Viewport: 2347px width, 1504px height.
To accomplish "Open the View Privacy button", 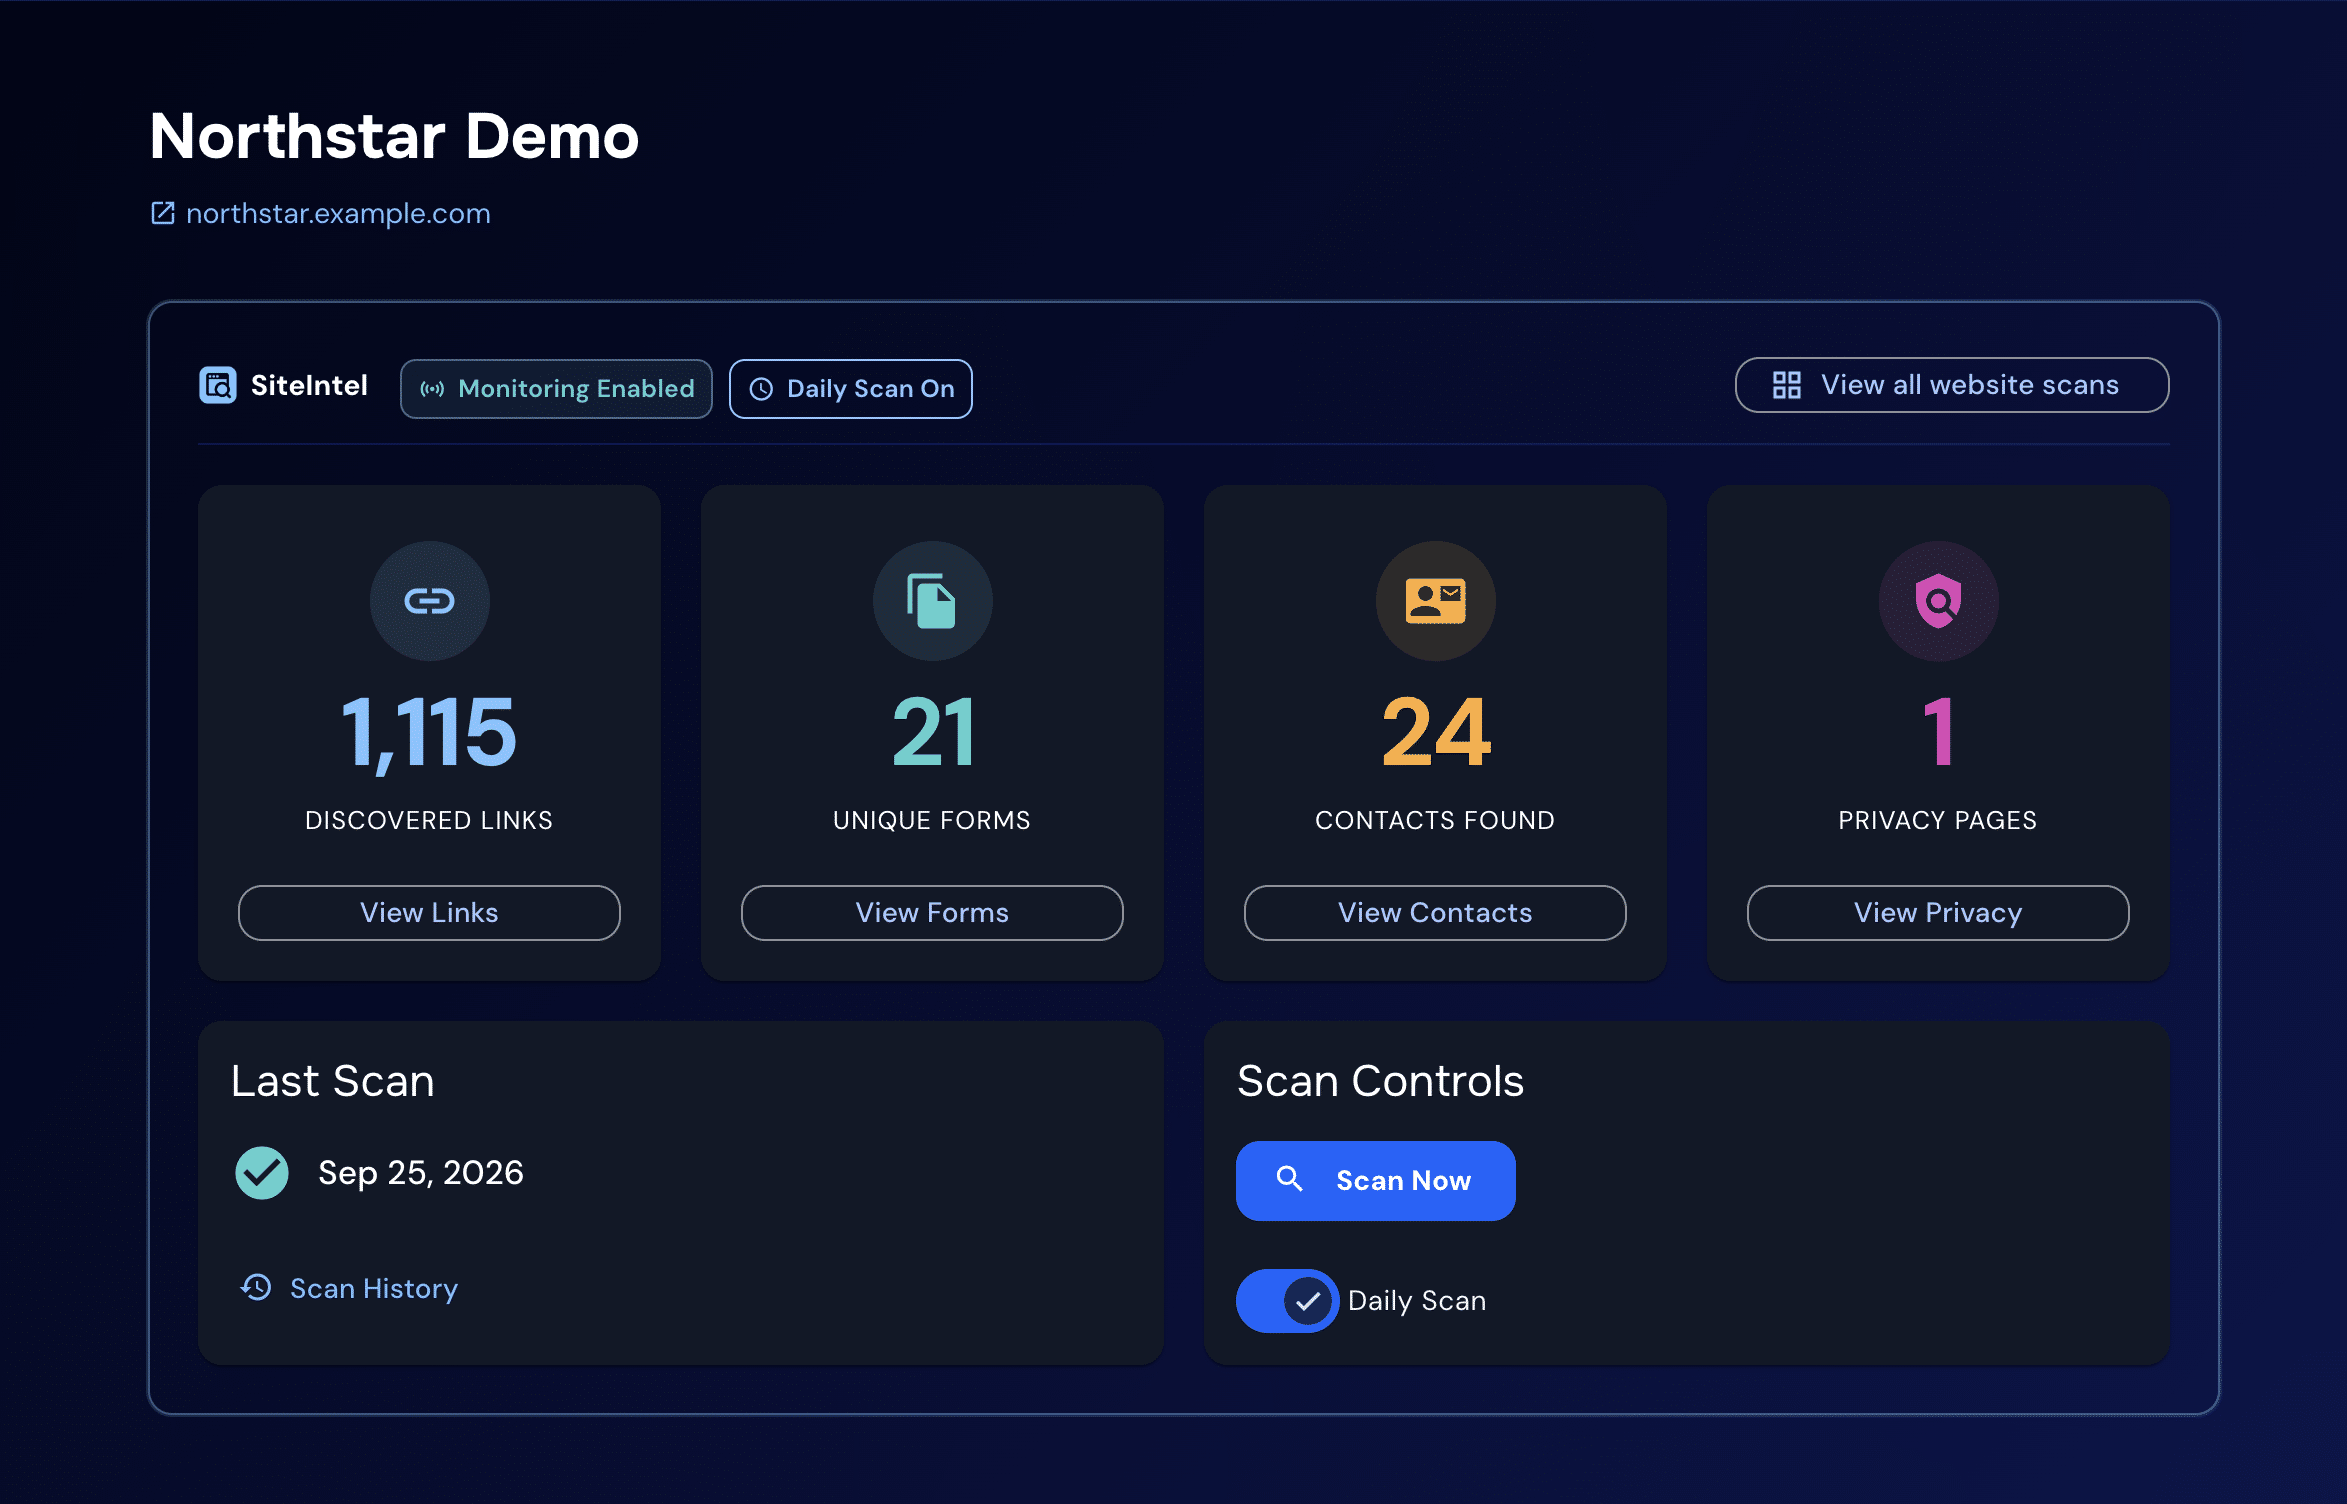I will [1938, 913].
